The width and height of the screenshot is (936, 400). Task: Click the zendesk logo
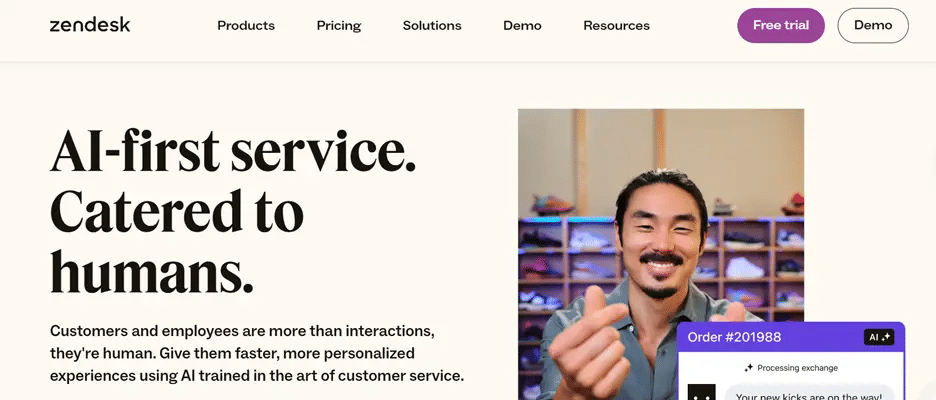pyautogui.click(x=90, y=25)
